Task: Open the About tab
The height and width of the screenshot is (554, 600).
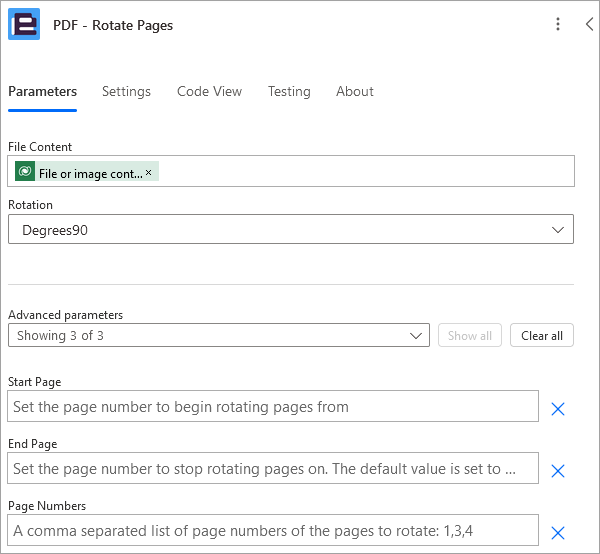Action: coord(355,91)
